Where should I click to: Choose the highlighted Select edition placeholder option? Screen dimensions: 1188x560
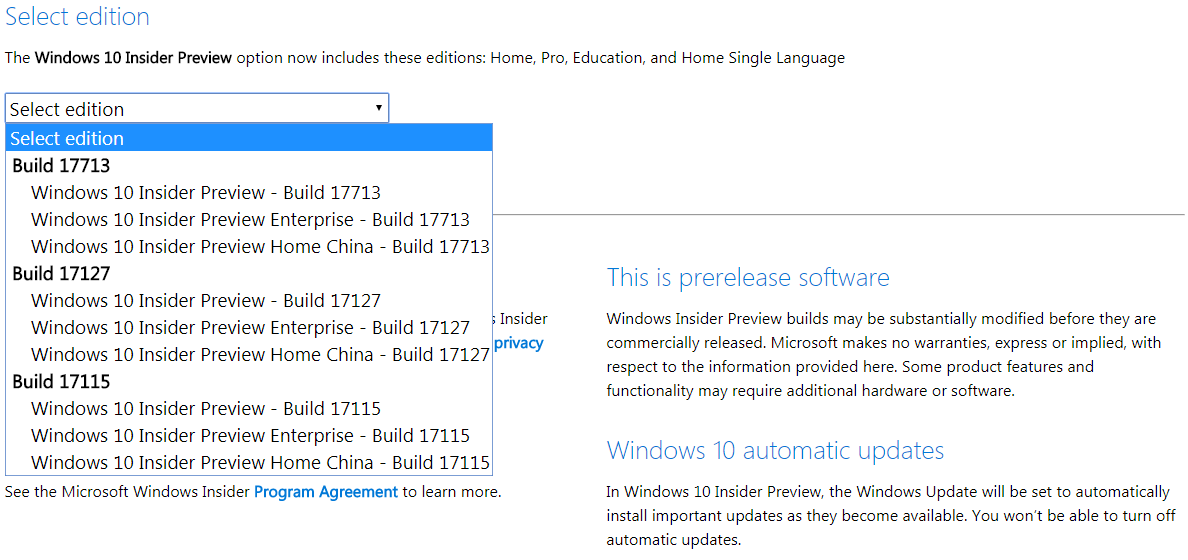[x=249, y=138]
